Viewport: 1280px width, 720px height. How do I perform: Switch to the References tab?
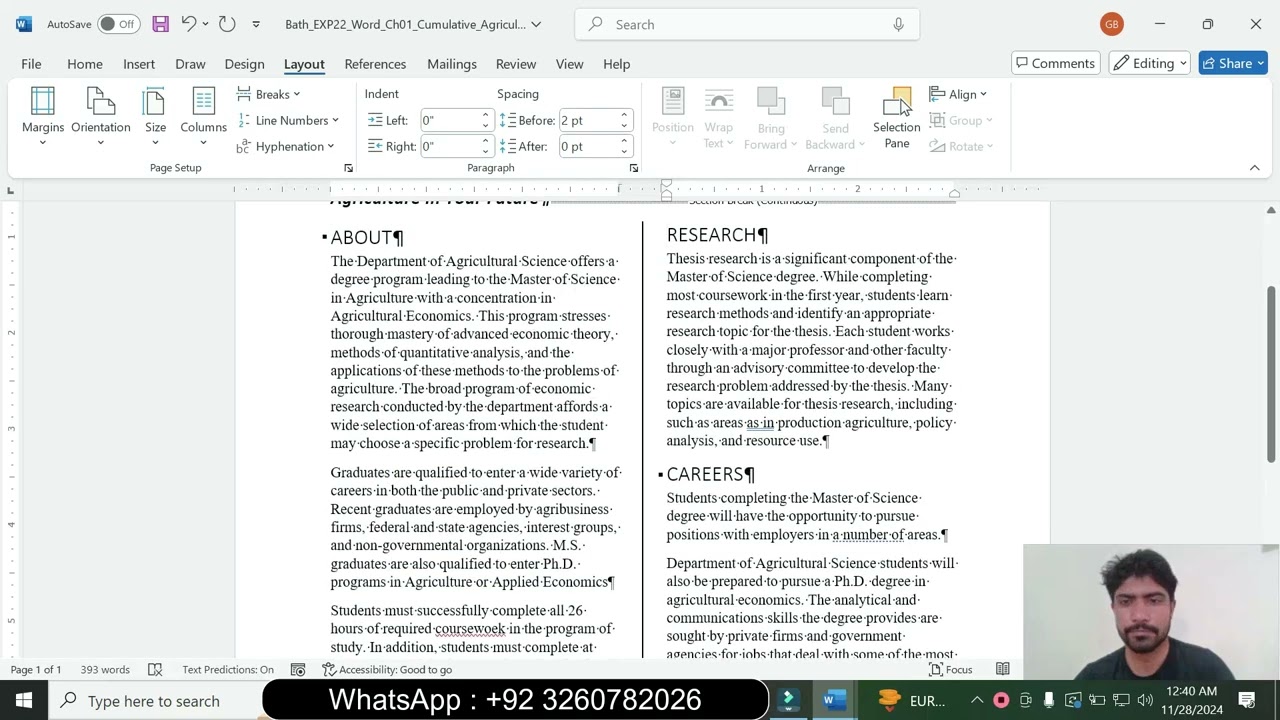(x=375, y=64)
